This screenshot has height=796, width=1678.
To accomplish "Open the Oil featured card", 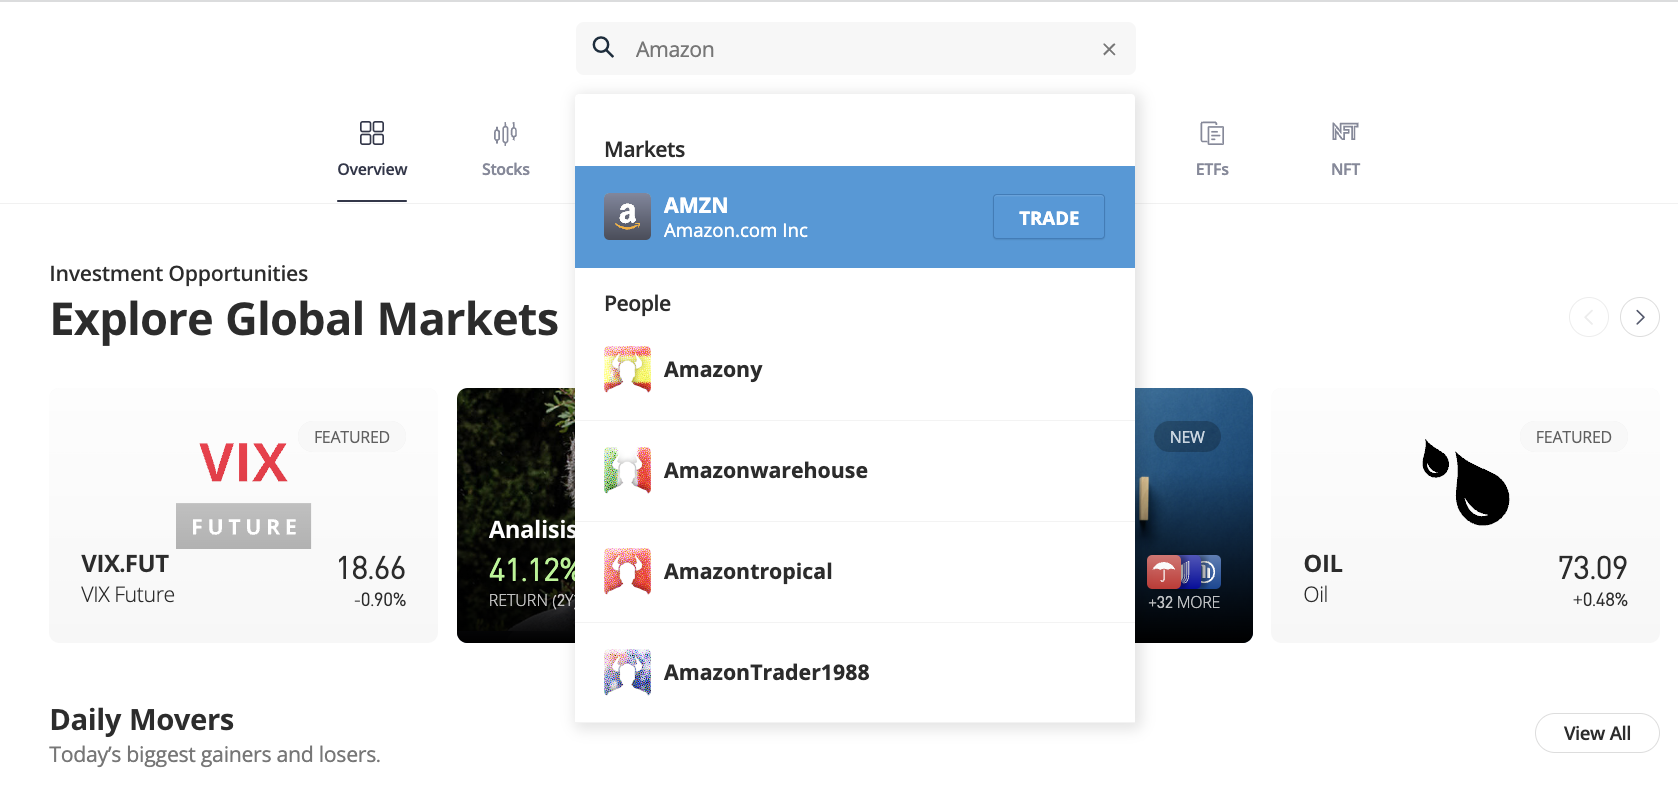I will (1465, 515).
